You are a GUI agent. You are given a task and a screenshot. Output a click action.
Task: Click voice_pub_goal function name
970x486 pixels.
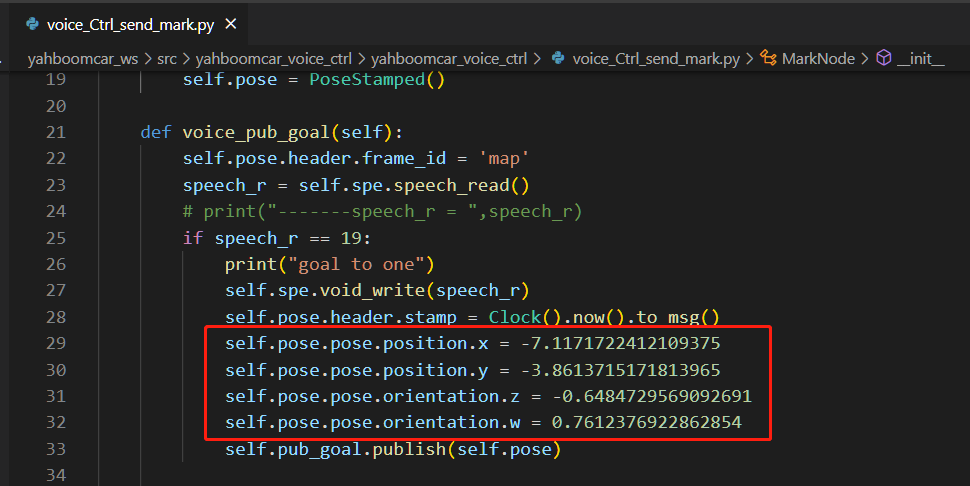tap(256, 132)
